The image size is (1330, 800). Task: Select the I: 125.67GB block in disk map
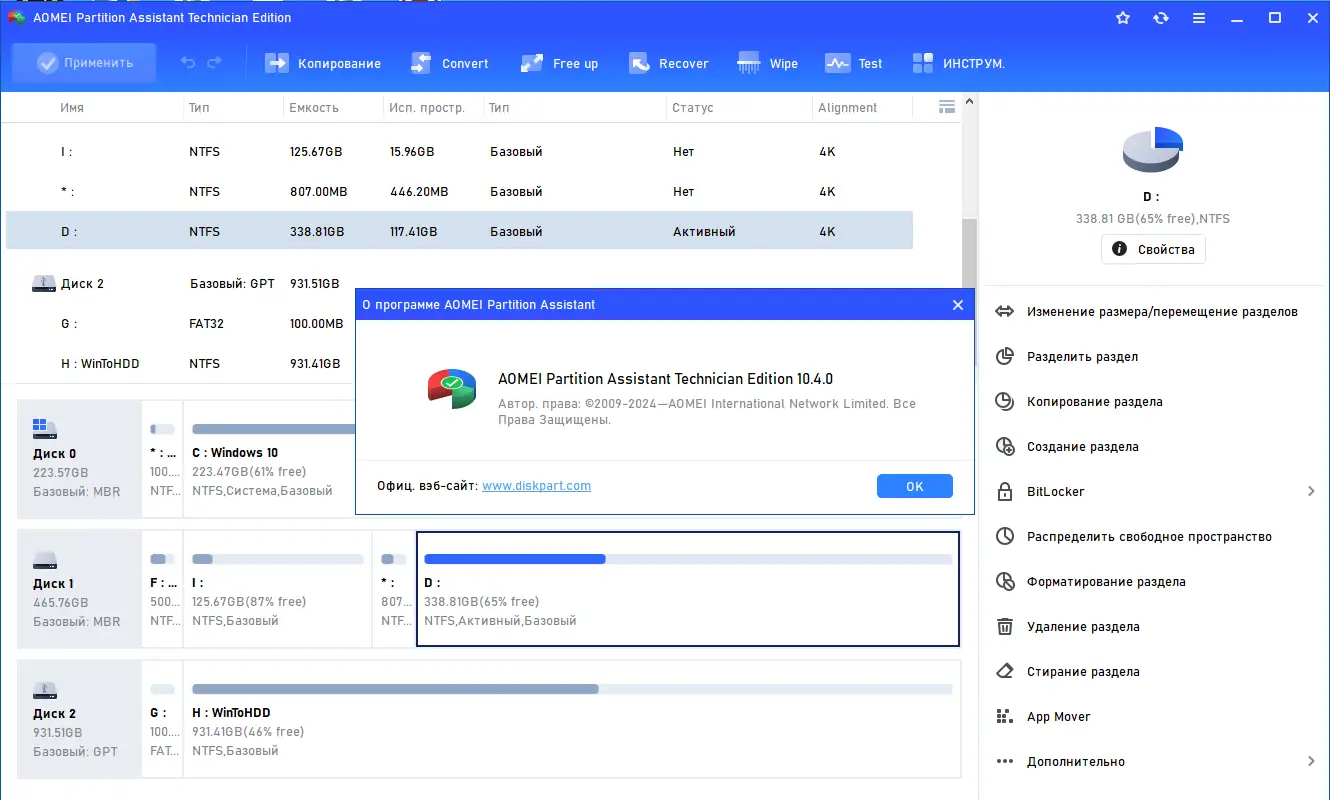pyautogui.click(x=277, y=589)
